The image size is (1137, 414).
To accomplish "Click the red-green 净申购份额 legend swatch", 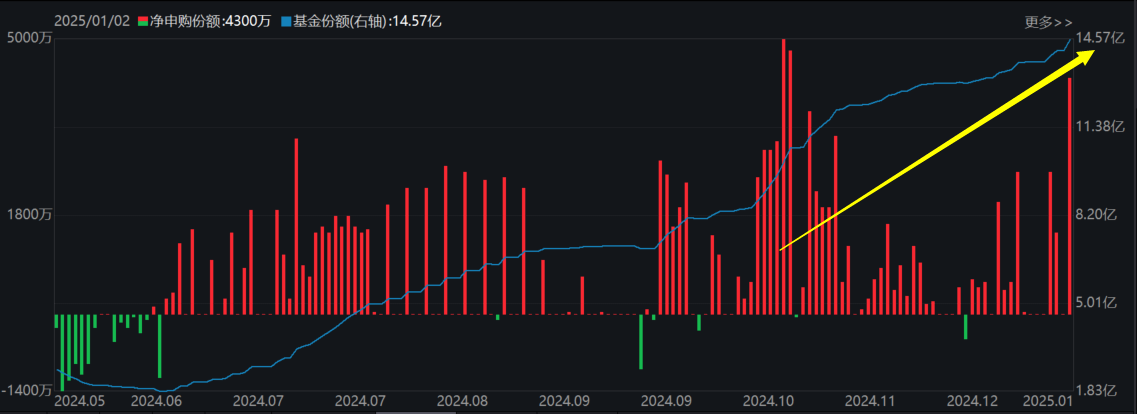I will [x=143, y=21].
